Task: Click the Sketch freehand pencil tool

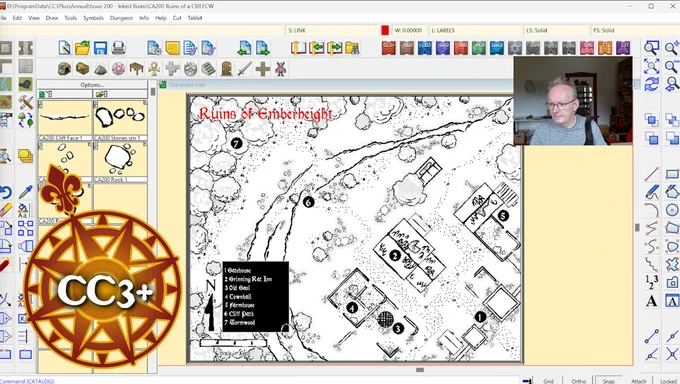Action: 651,192
